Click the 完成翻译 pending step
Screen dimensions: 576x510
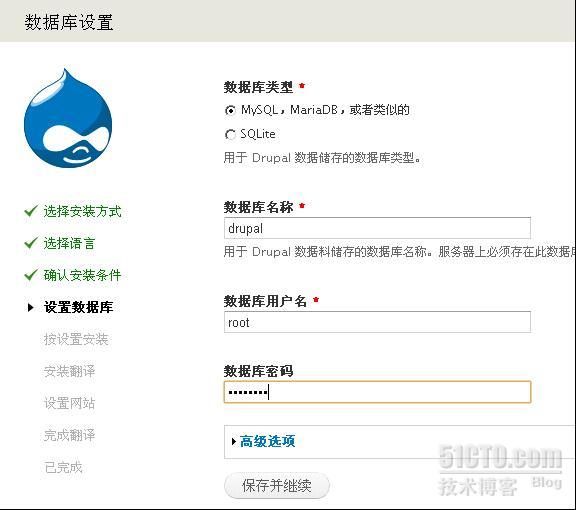tap(69, 435)
